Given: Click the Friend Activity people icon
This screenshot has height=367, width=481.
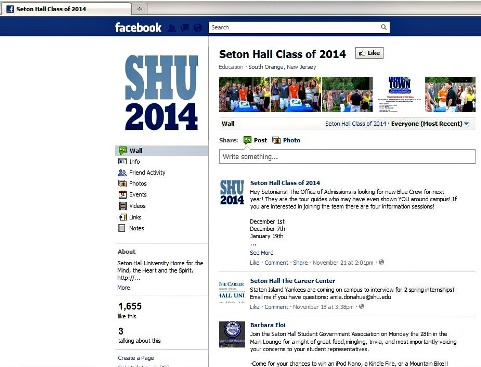Looking at the screenshot, I should tap(122, 172).
